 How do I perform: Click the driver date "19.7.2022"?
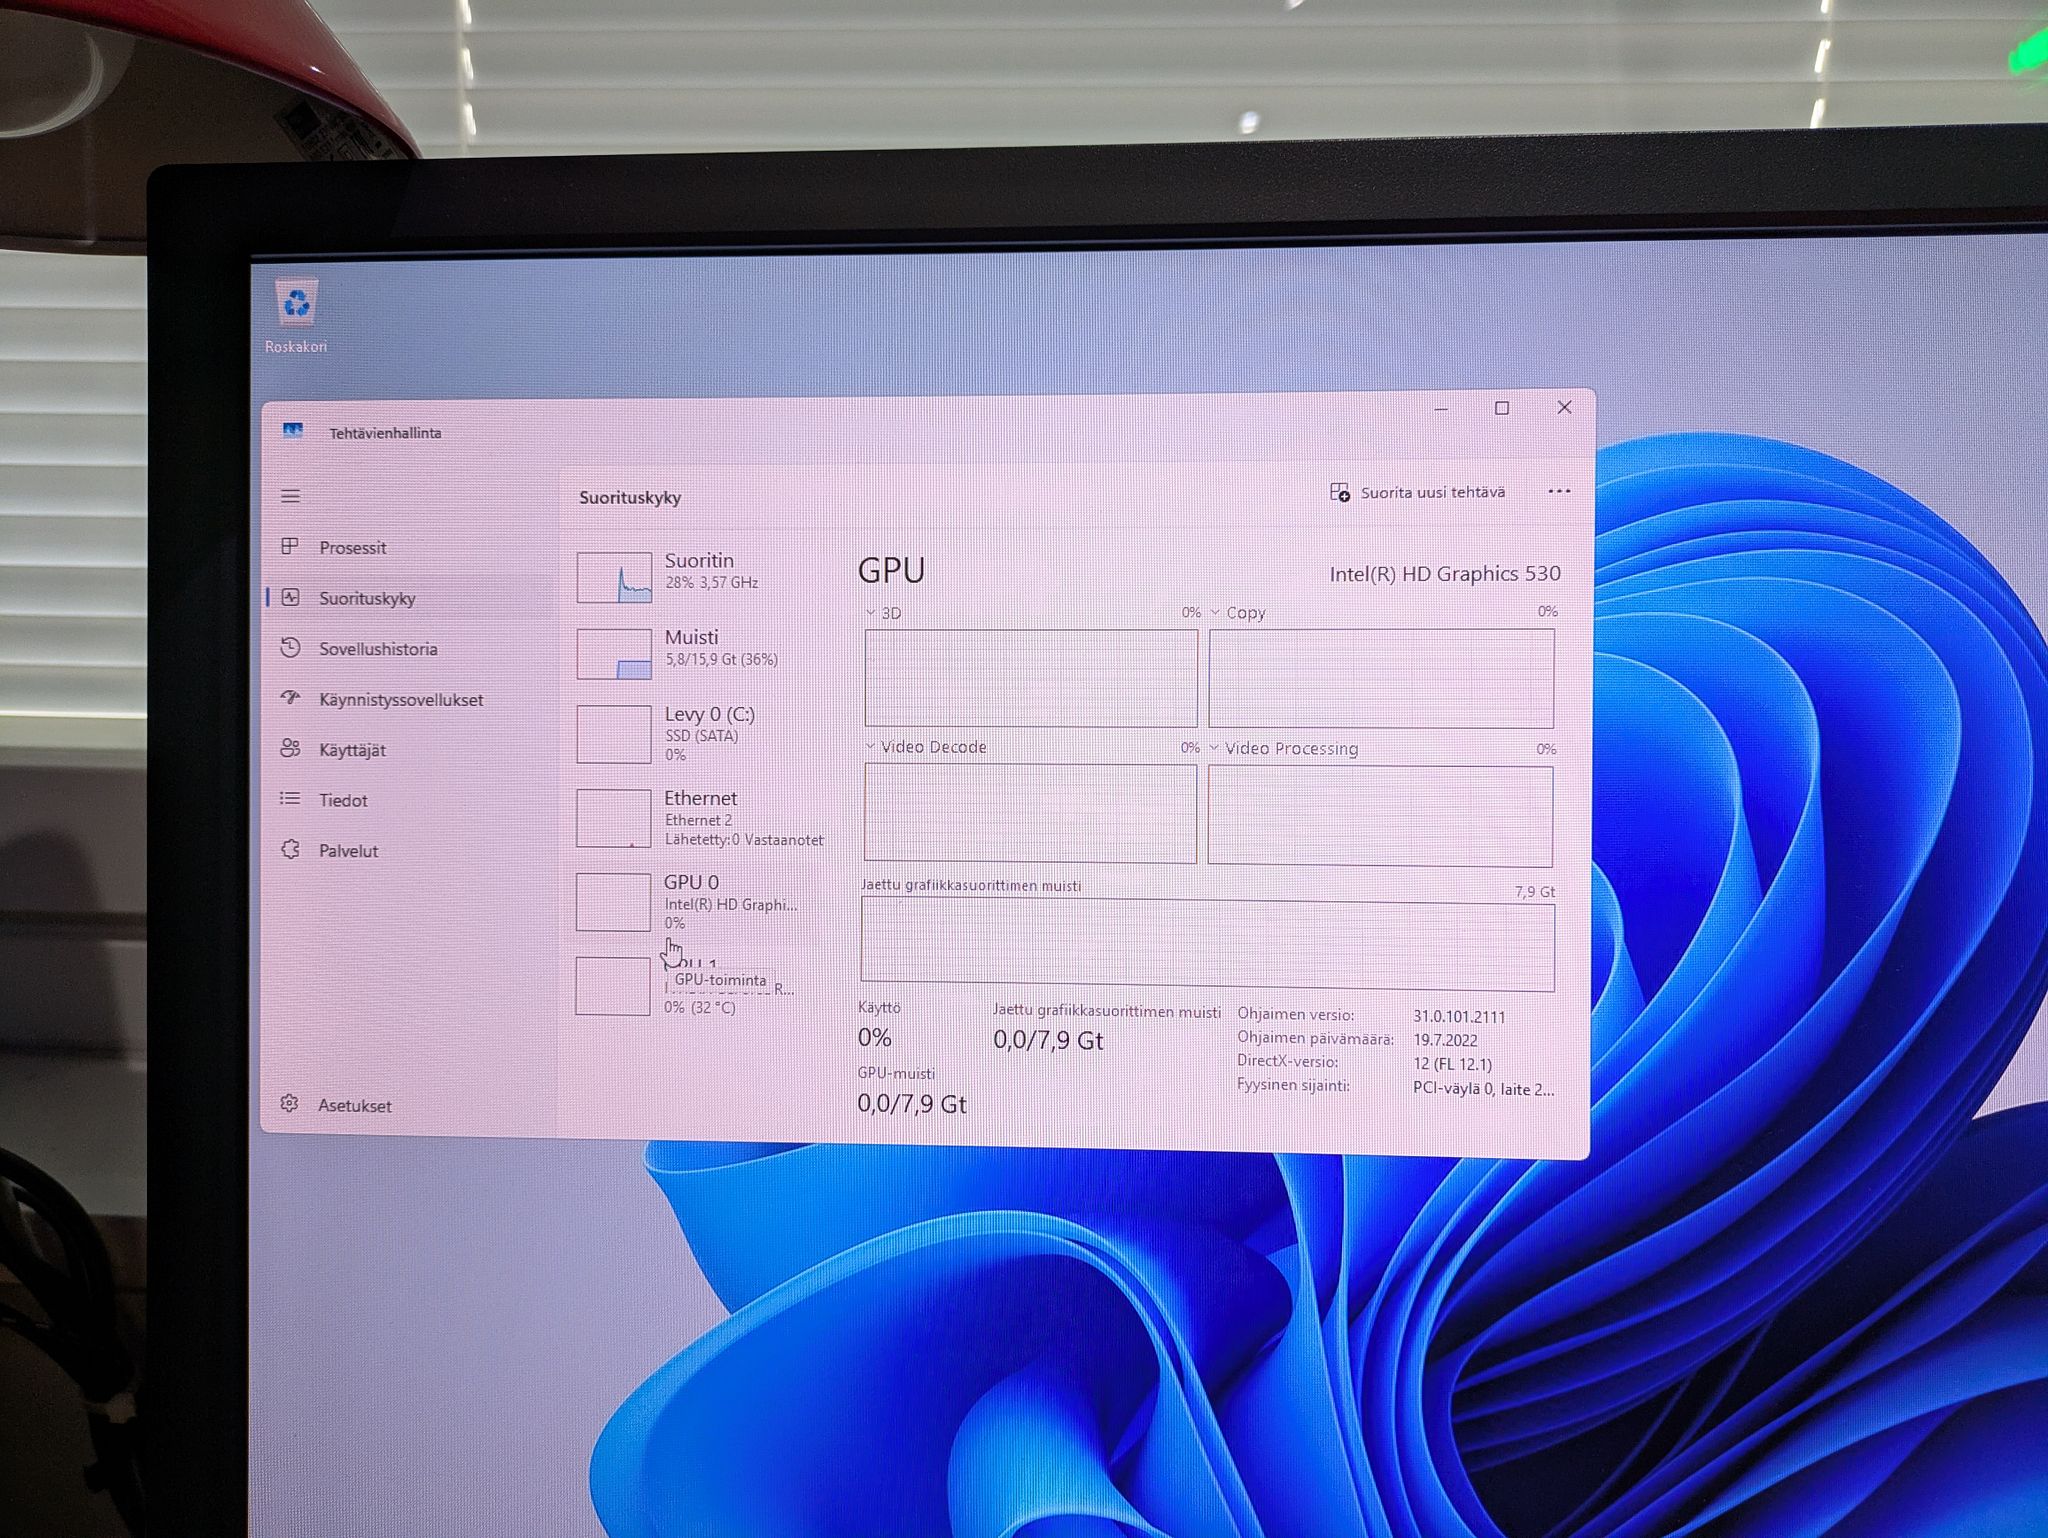coord(1445,1040)
